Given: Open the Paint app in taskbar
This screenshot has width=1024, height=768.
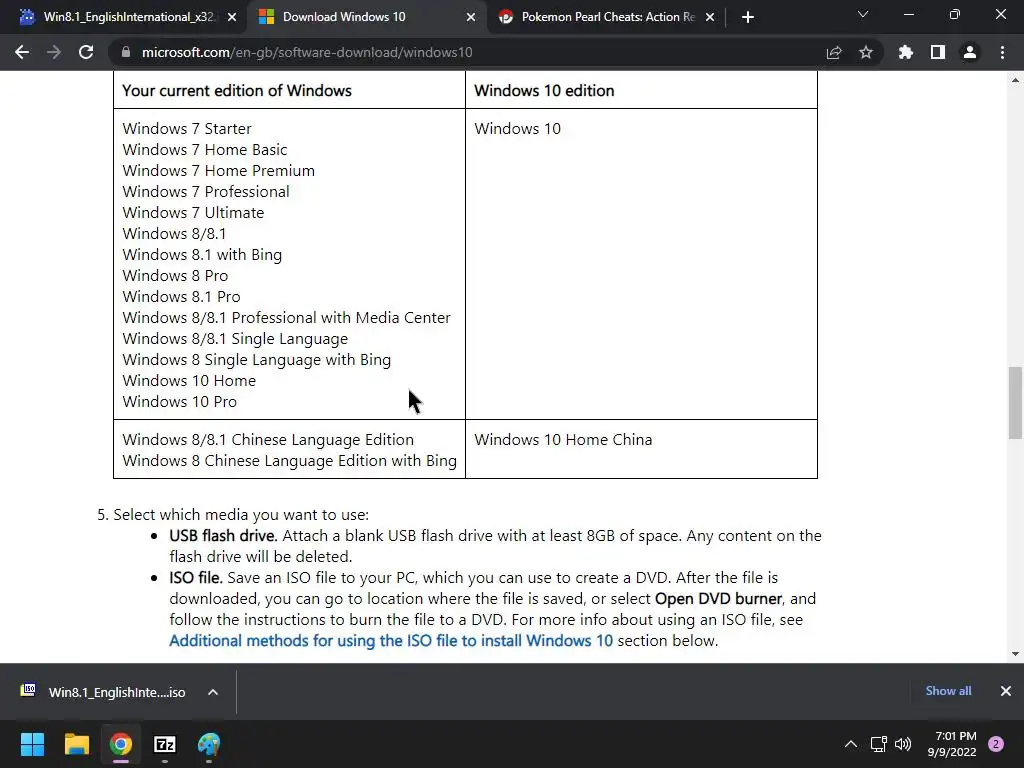Looking at the screenshot, I should [209, 744].
